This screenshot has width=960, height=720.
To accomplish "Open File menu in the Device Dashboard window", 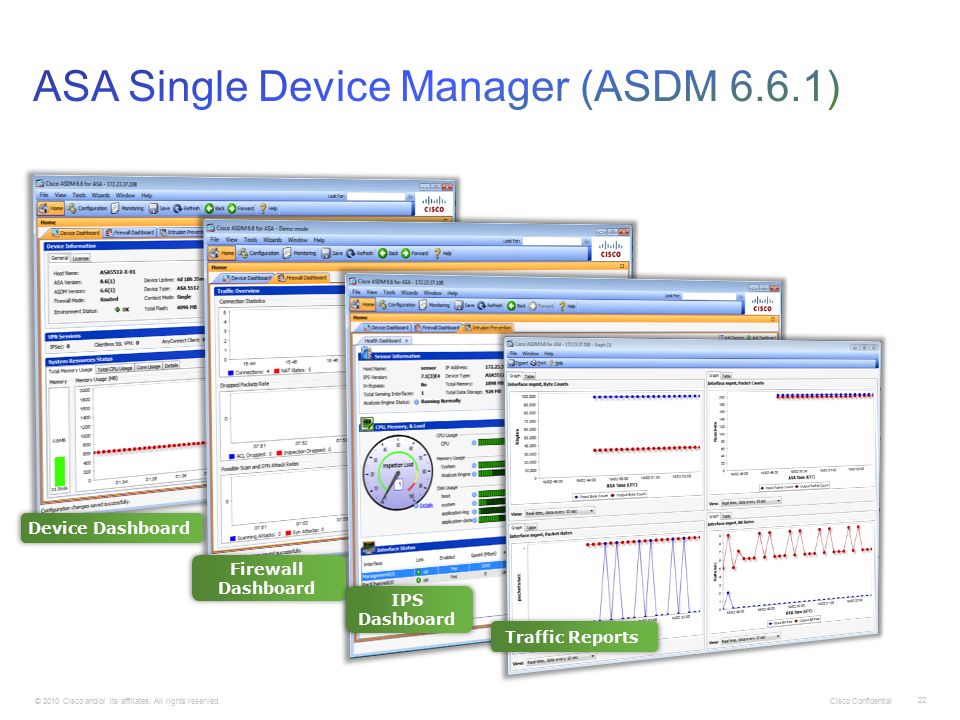I will (44, 195).
